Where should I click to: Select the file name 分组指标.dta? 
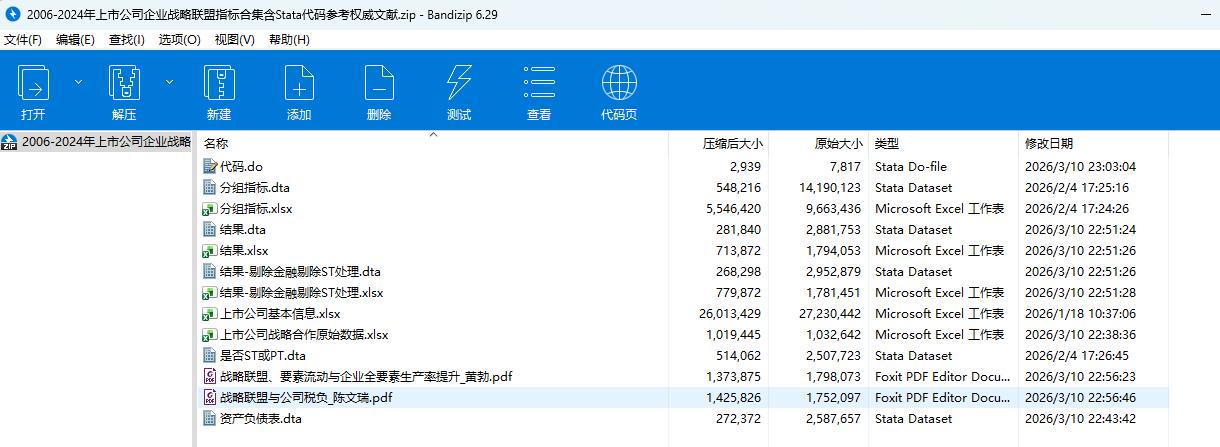point(254,188)
